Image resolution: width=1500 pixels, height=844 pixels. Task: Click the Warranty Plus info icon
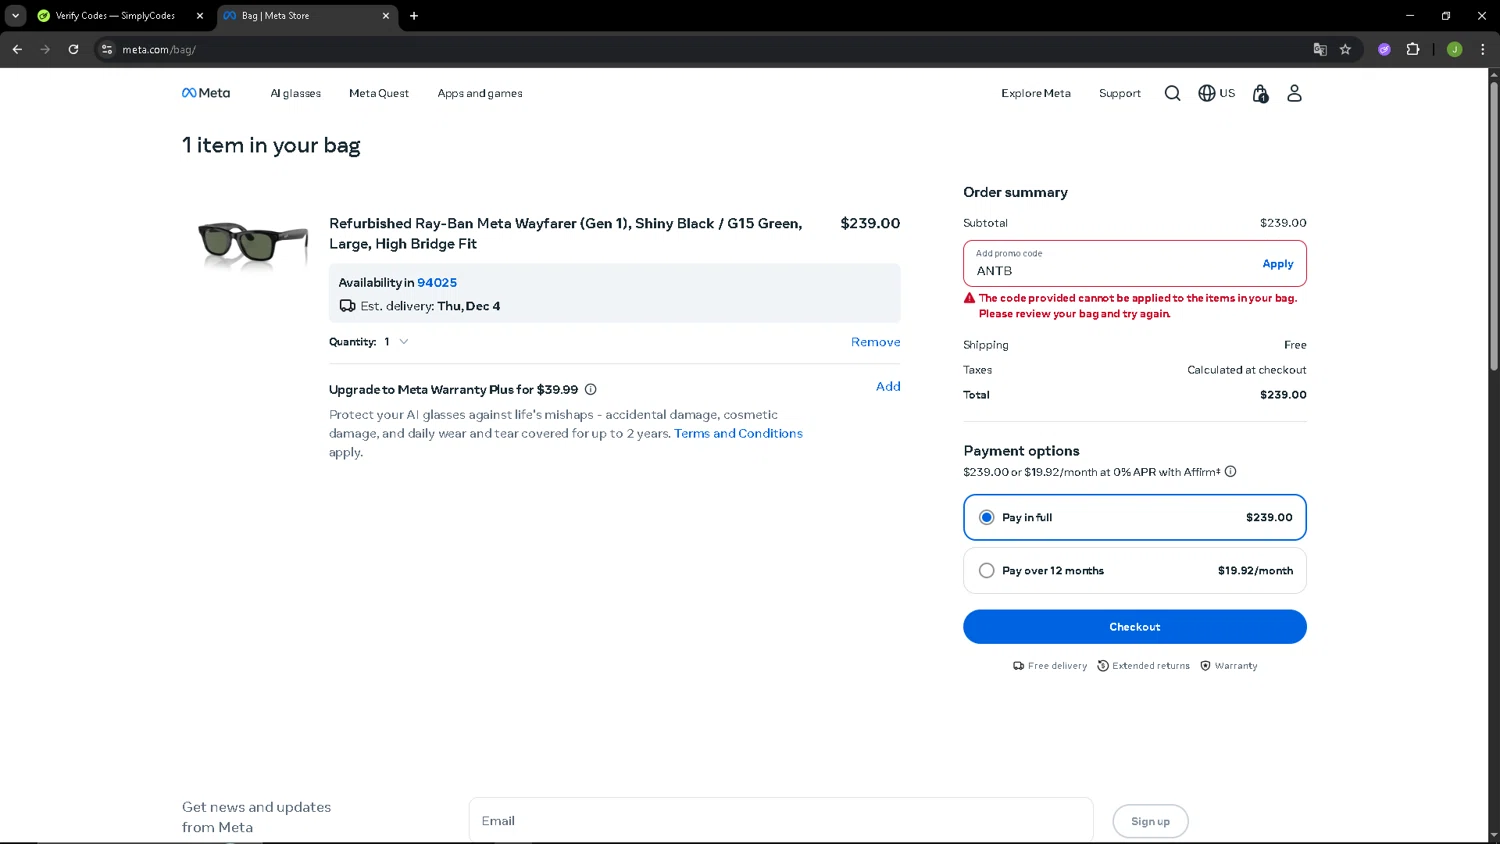pyautogui.click(x=590, y=390)
